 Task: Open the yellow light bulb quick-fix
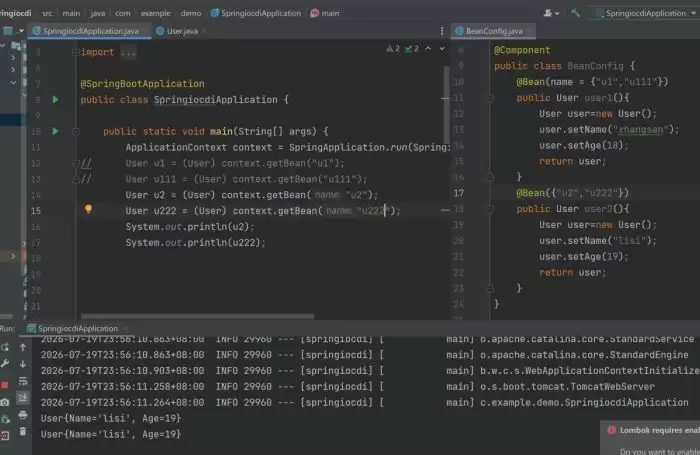[88, 209]
